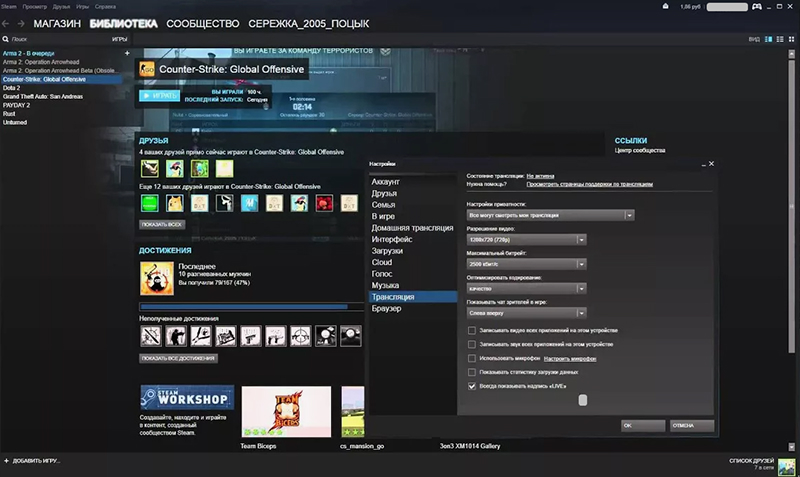800x477 pixels.
Task: Open the Steam Workshop banner
Action: pos(187,397)
